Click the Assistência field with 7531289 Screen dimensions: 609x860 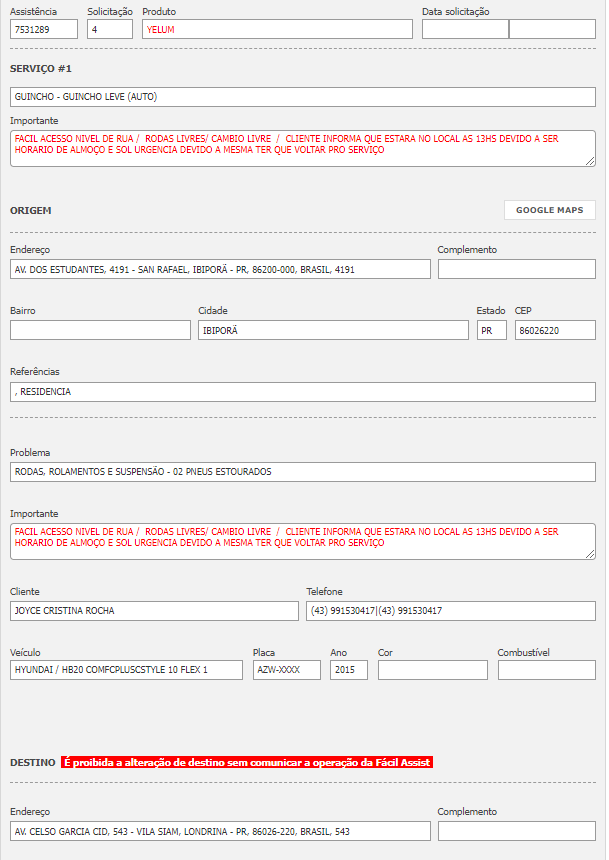point(44,30)
